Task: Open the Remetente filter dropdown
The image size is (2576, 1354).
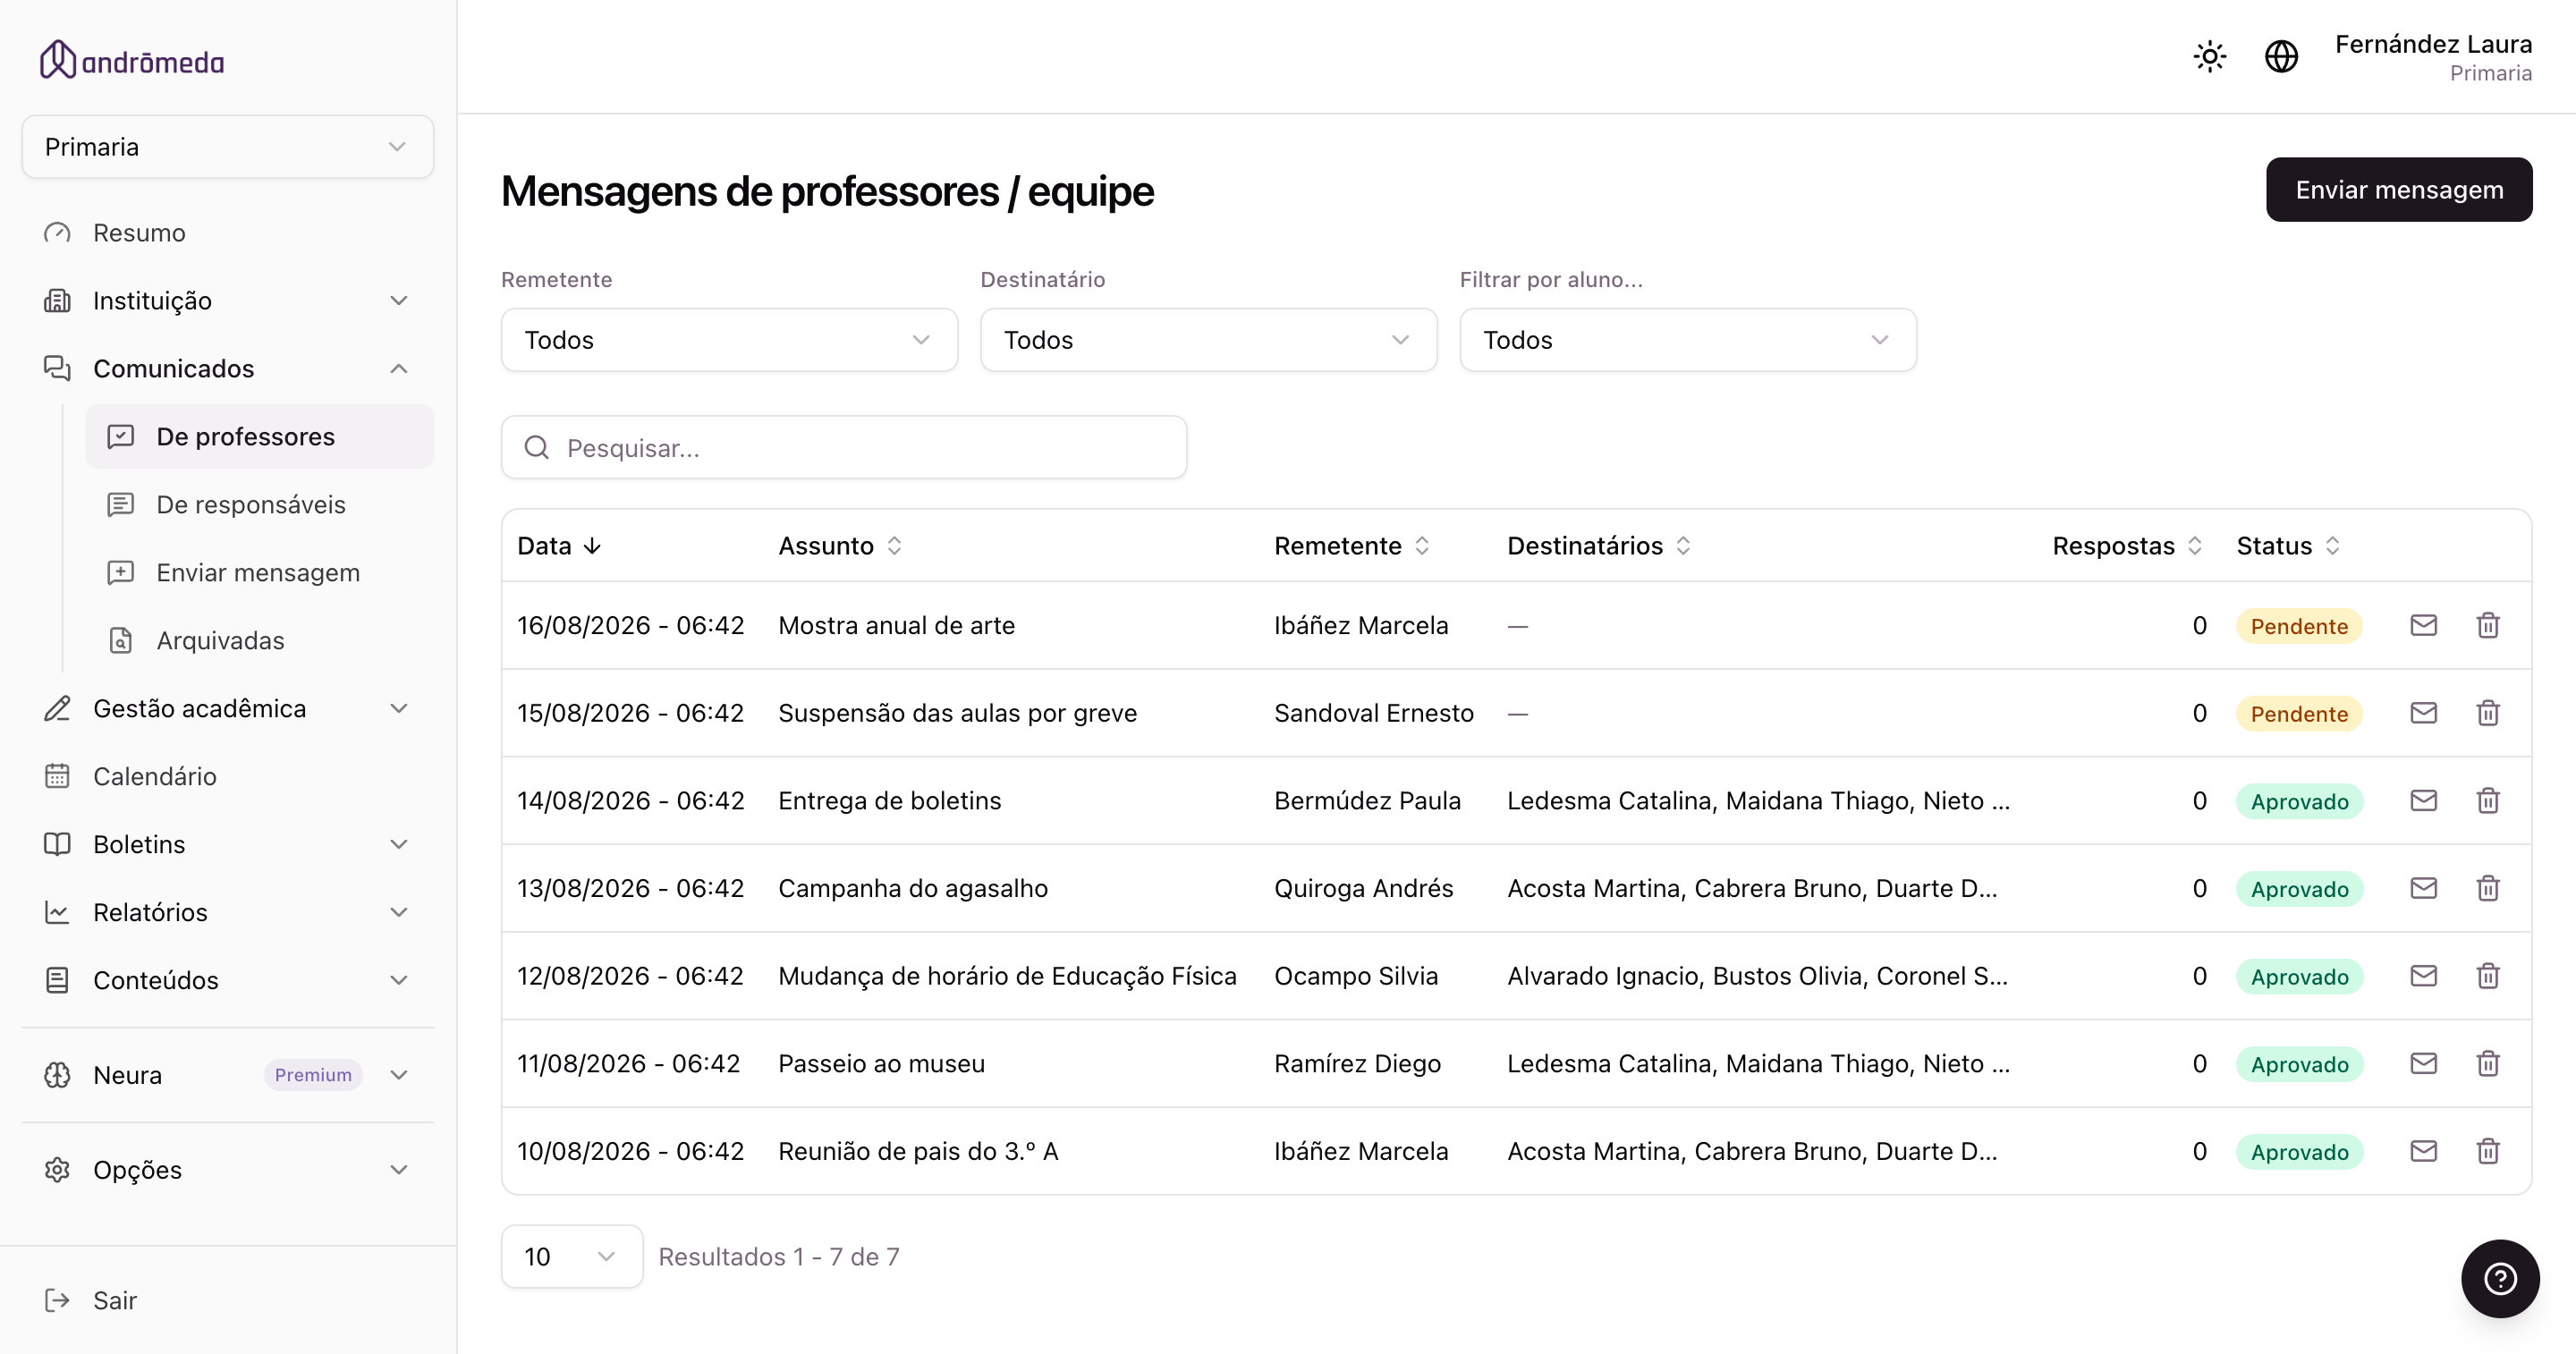Action: 729,340
